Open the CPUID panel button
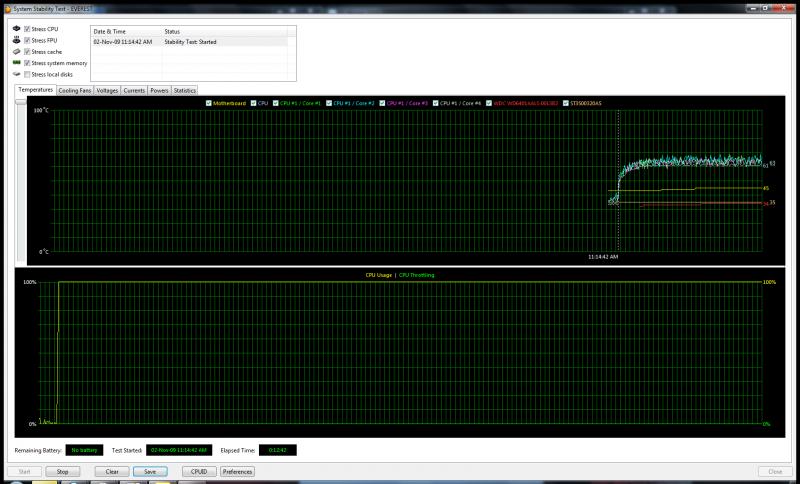 199,472
